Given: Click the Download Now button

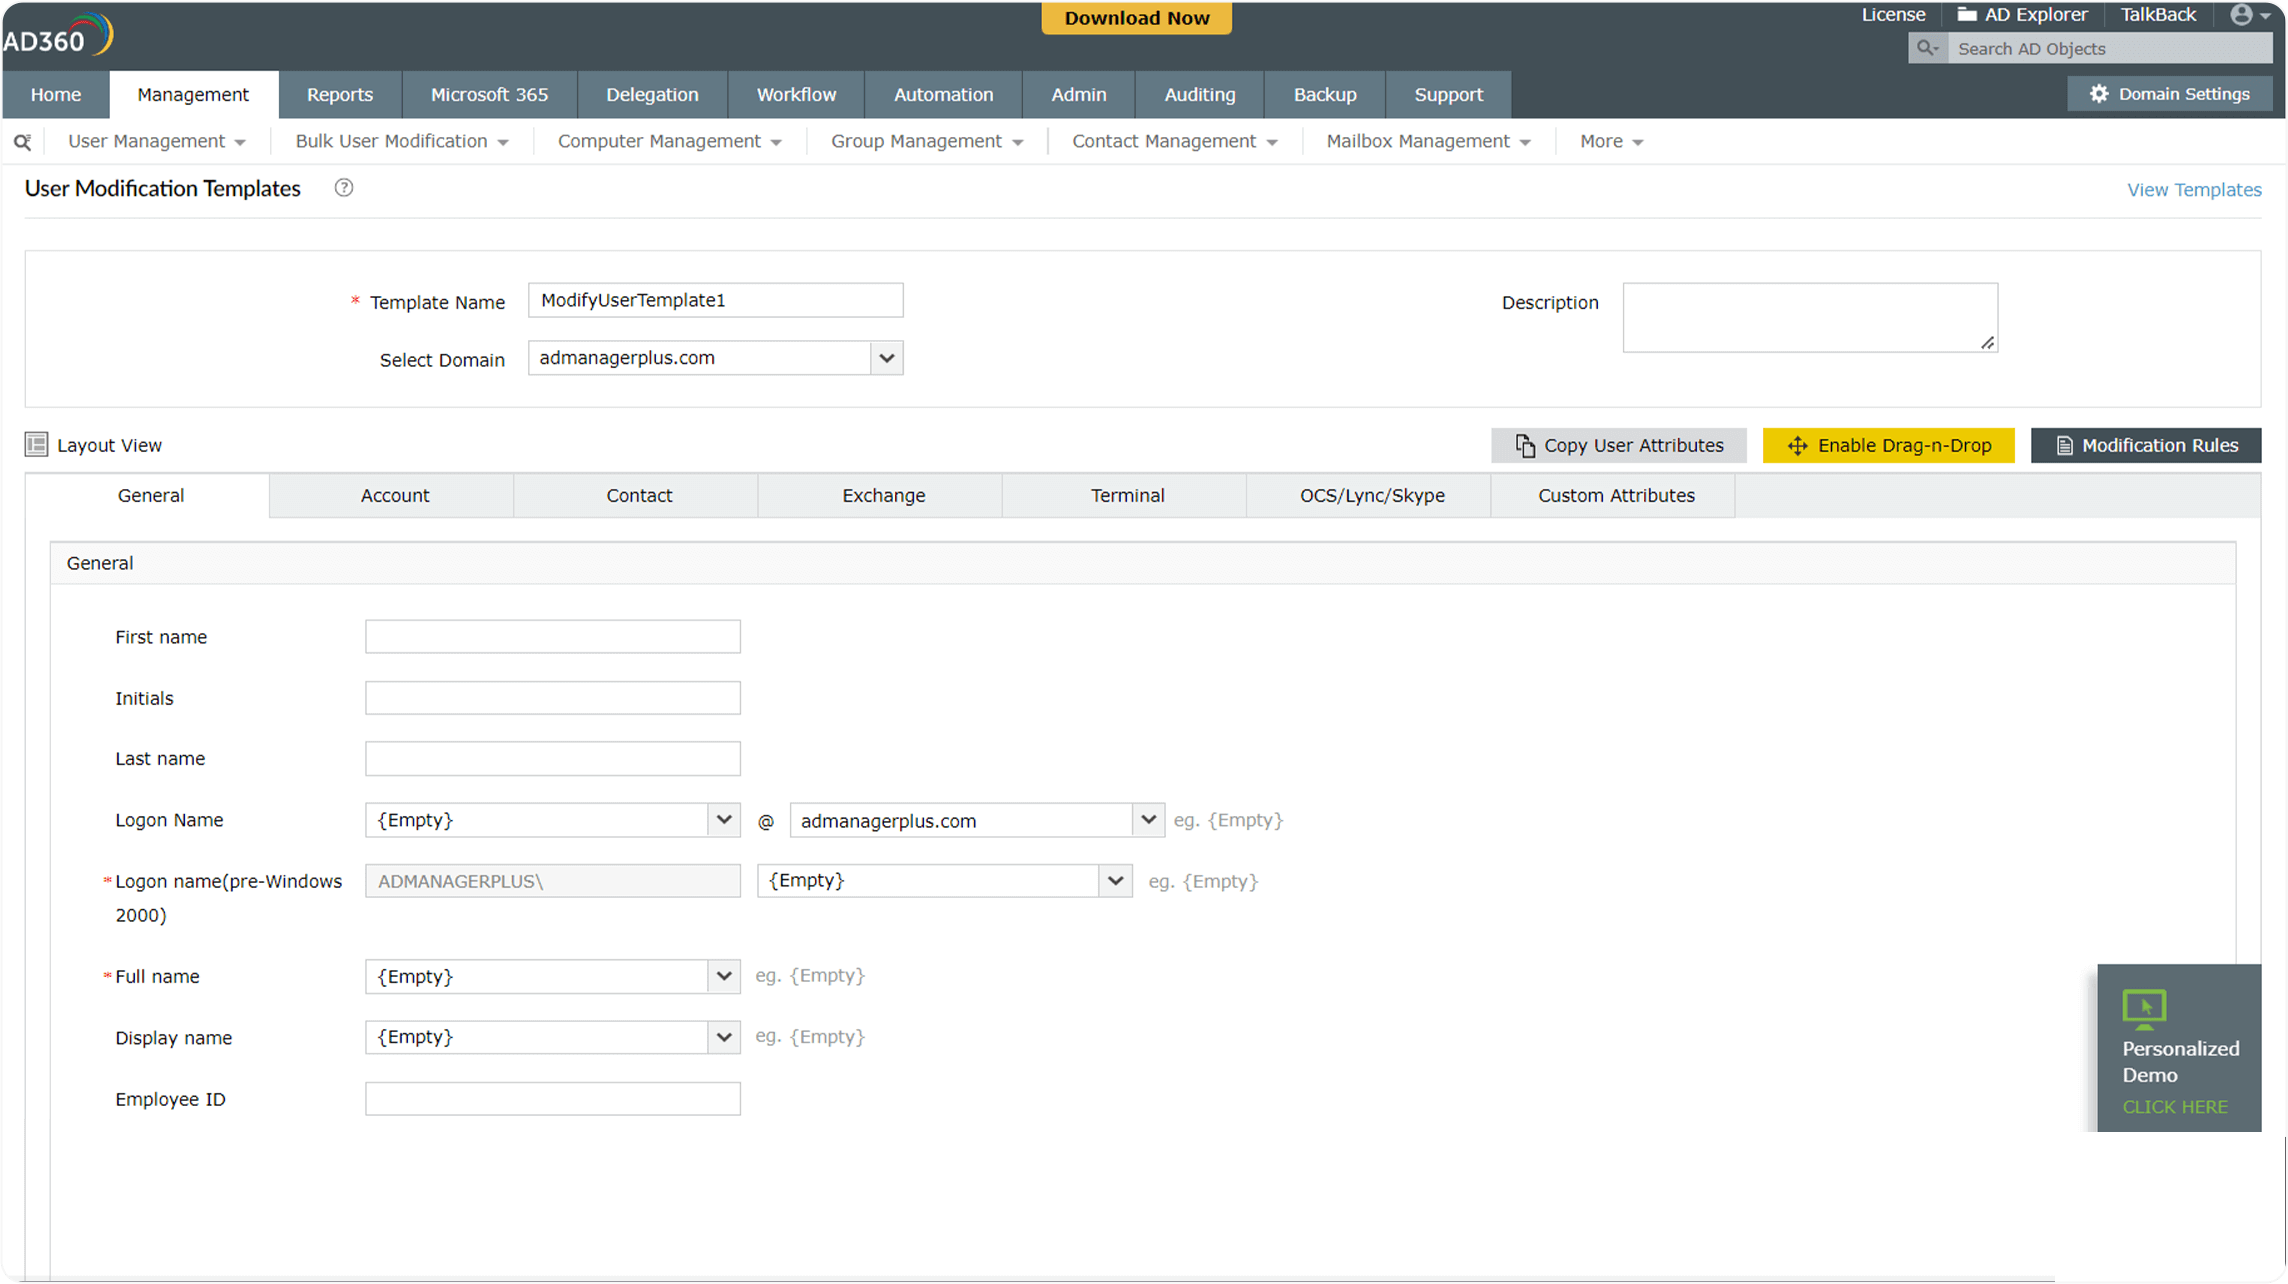Looking at the screenshot, I should point(1136,17).
